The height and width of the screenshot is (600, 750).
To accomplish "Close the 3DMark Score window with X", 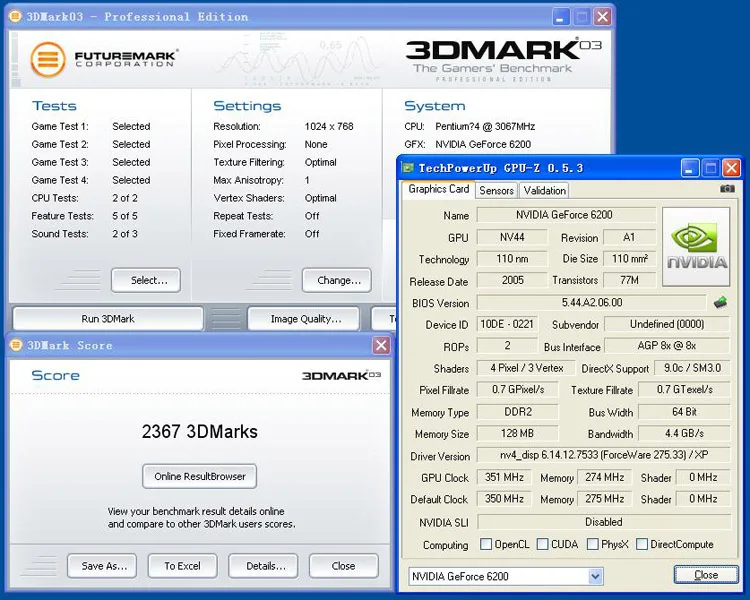I will (x=381, y=345).
